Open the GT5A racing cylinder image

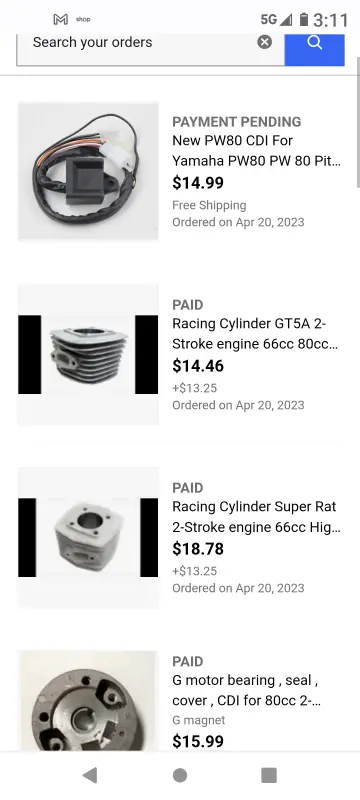tap(88, 355)
